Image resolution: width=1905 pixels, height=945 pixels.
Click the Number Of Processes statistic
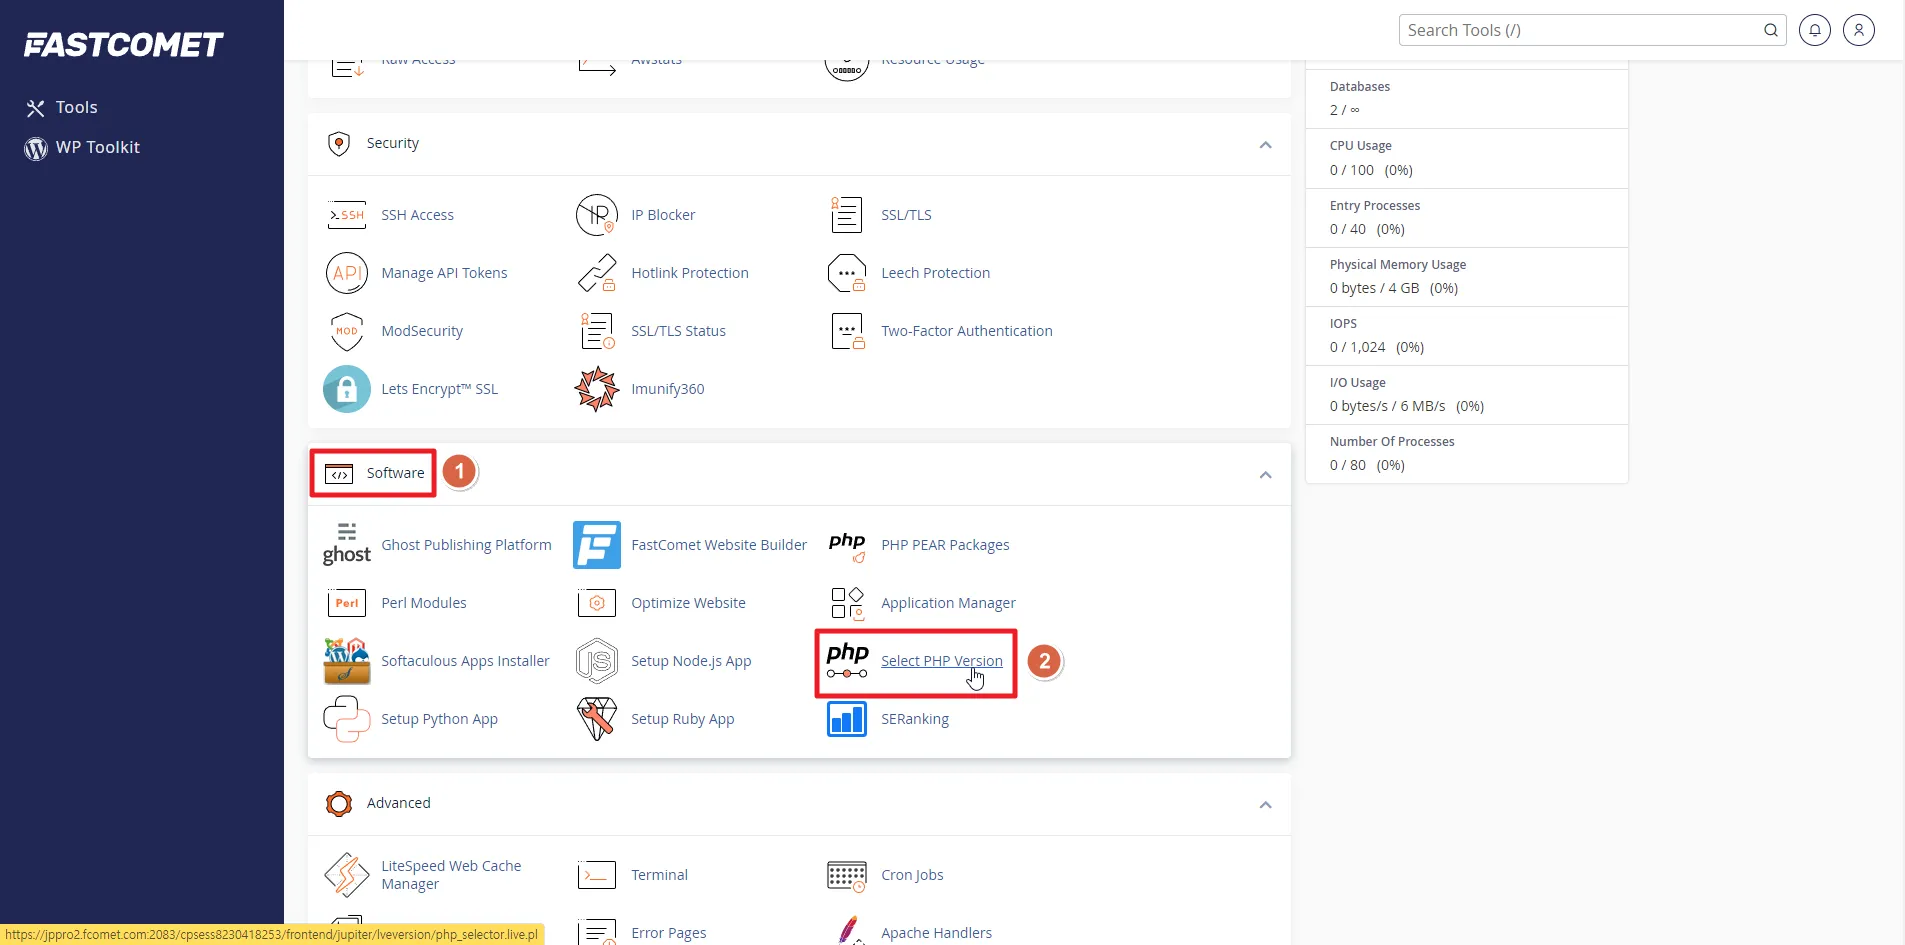1467,453
